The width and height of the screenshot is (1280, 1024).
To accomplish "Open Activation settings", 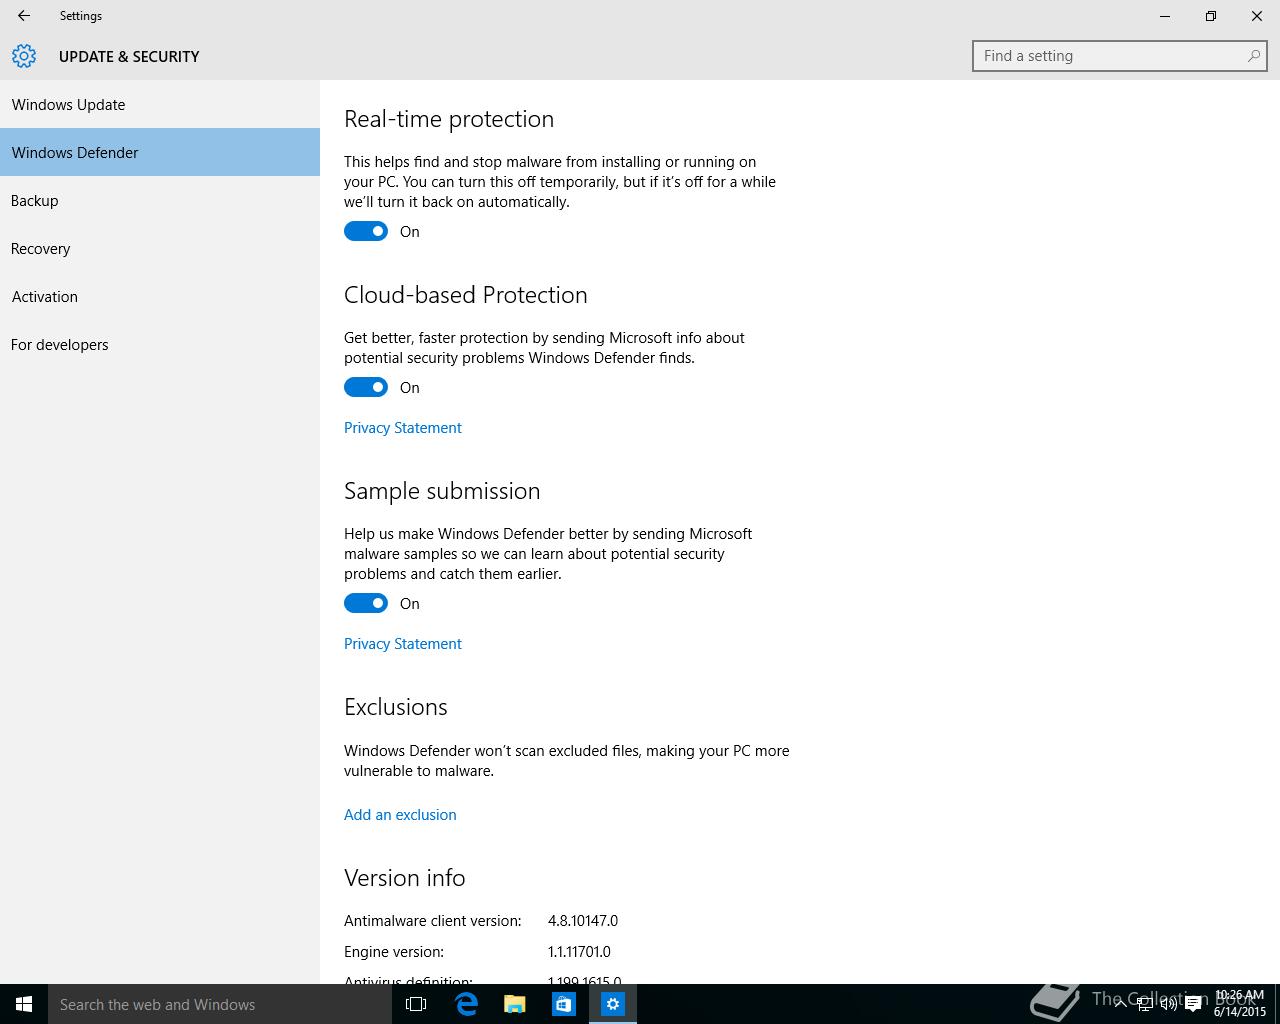I will 160,296.
